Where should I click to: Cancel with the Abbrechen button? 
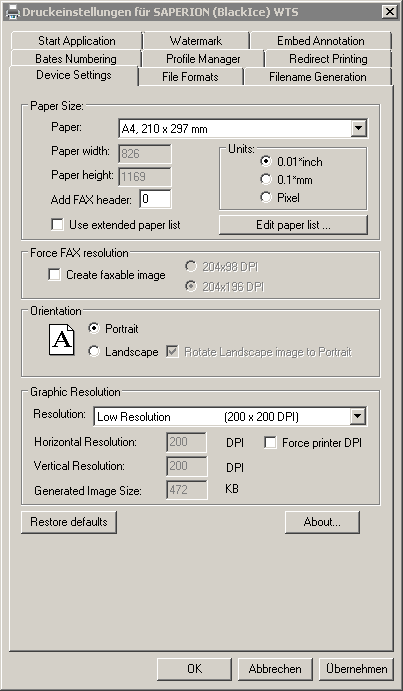[x=275, y=669]
